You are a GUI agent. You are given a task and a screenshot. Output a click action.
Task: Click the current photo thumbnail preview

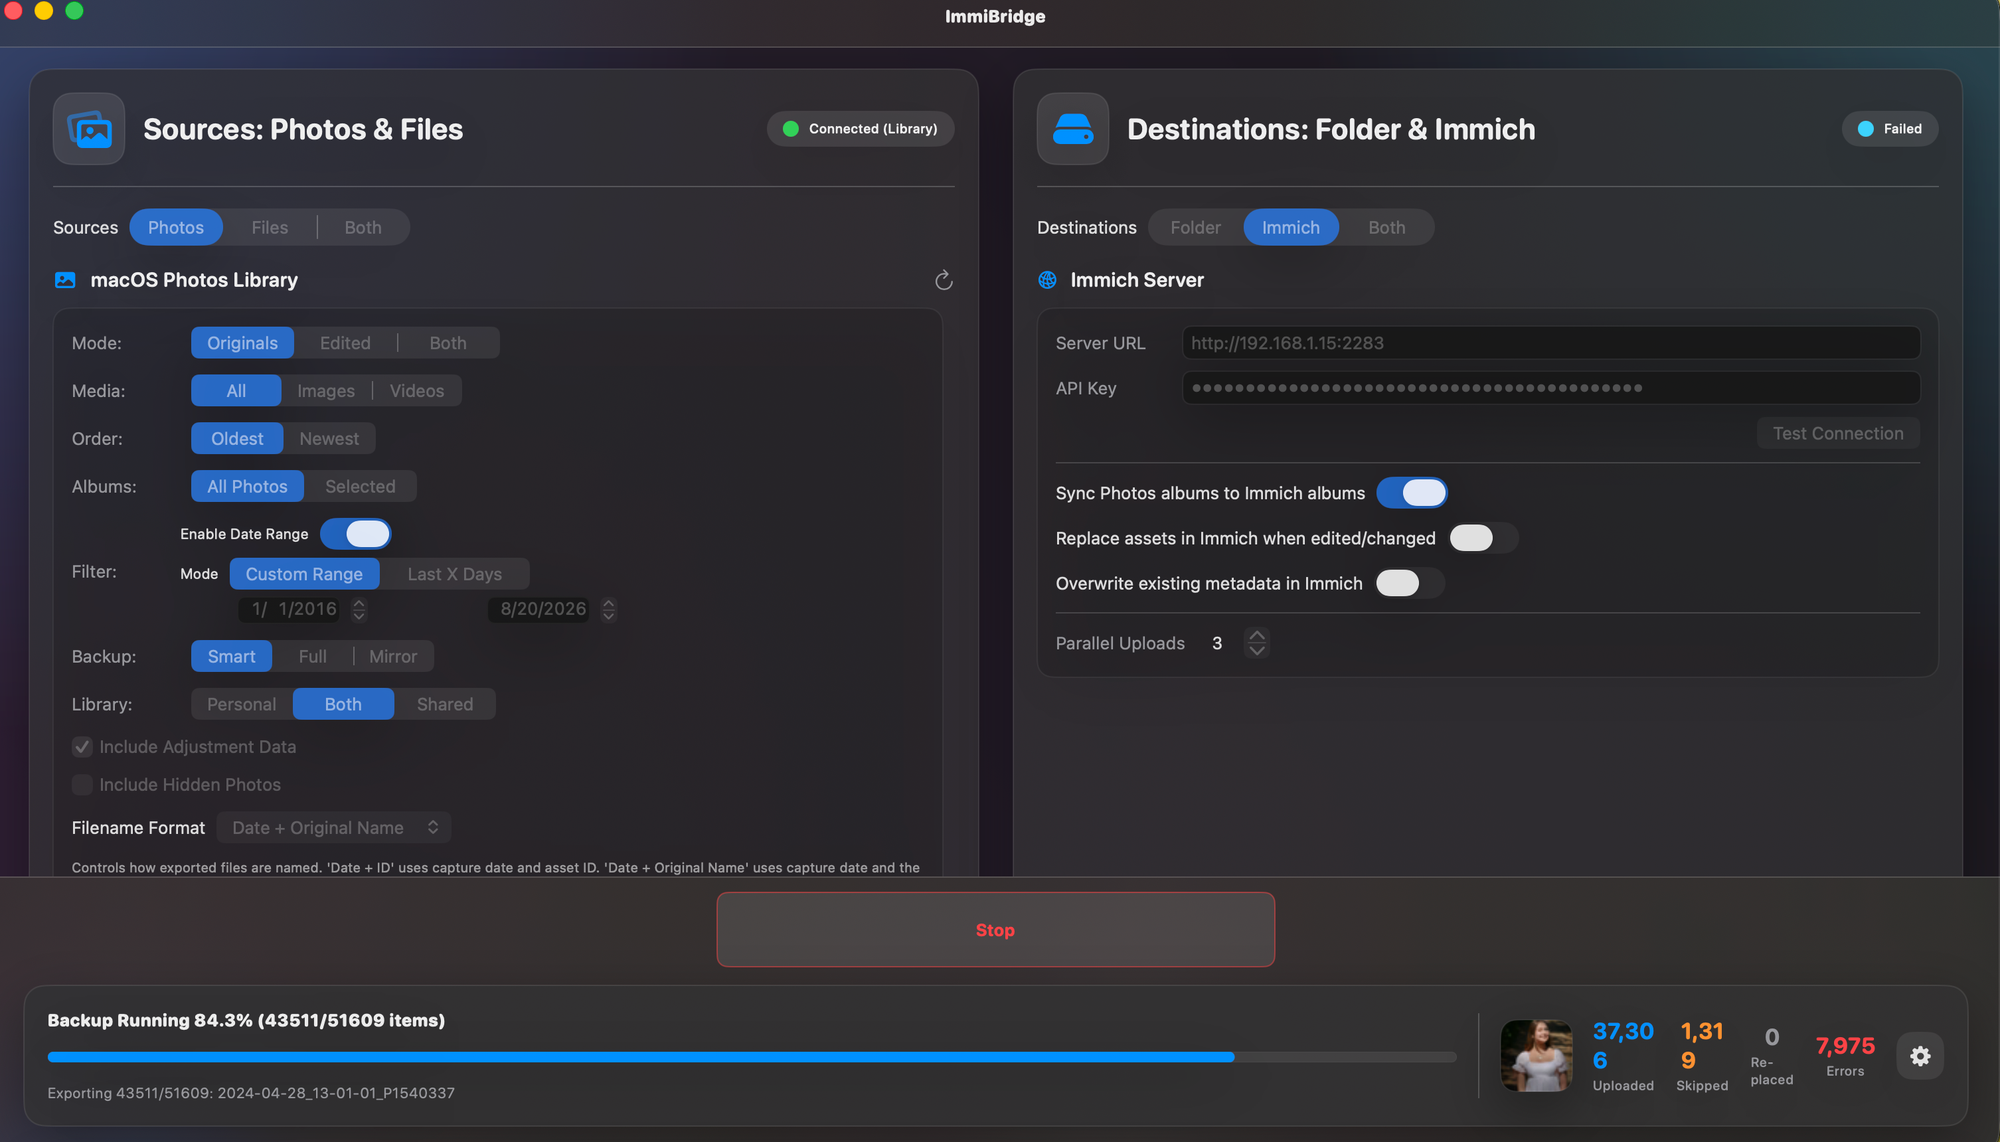(1537, 1056)
